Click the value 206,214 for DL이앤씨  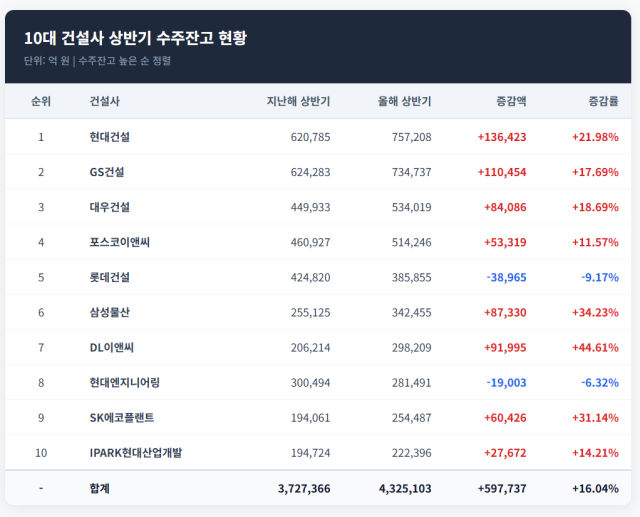(x=310, y=347)
